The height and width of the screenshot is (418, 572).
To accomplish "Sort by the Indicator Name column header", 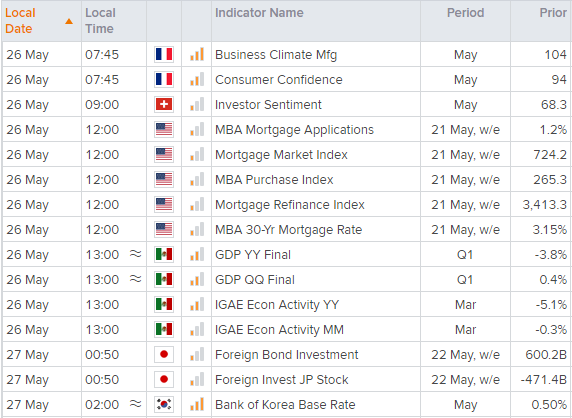I will point(259,13).
